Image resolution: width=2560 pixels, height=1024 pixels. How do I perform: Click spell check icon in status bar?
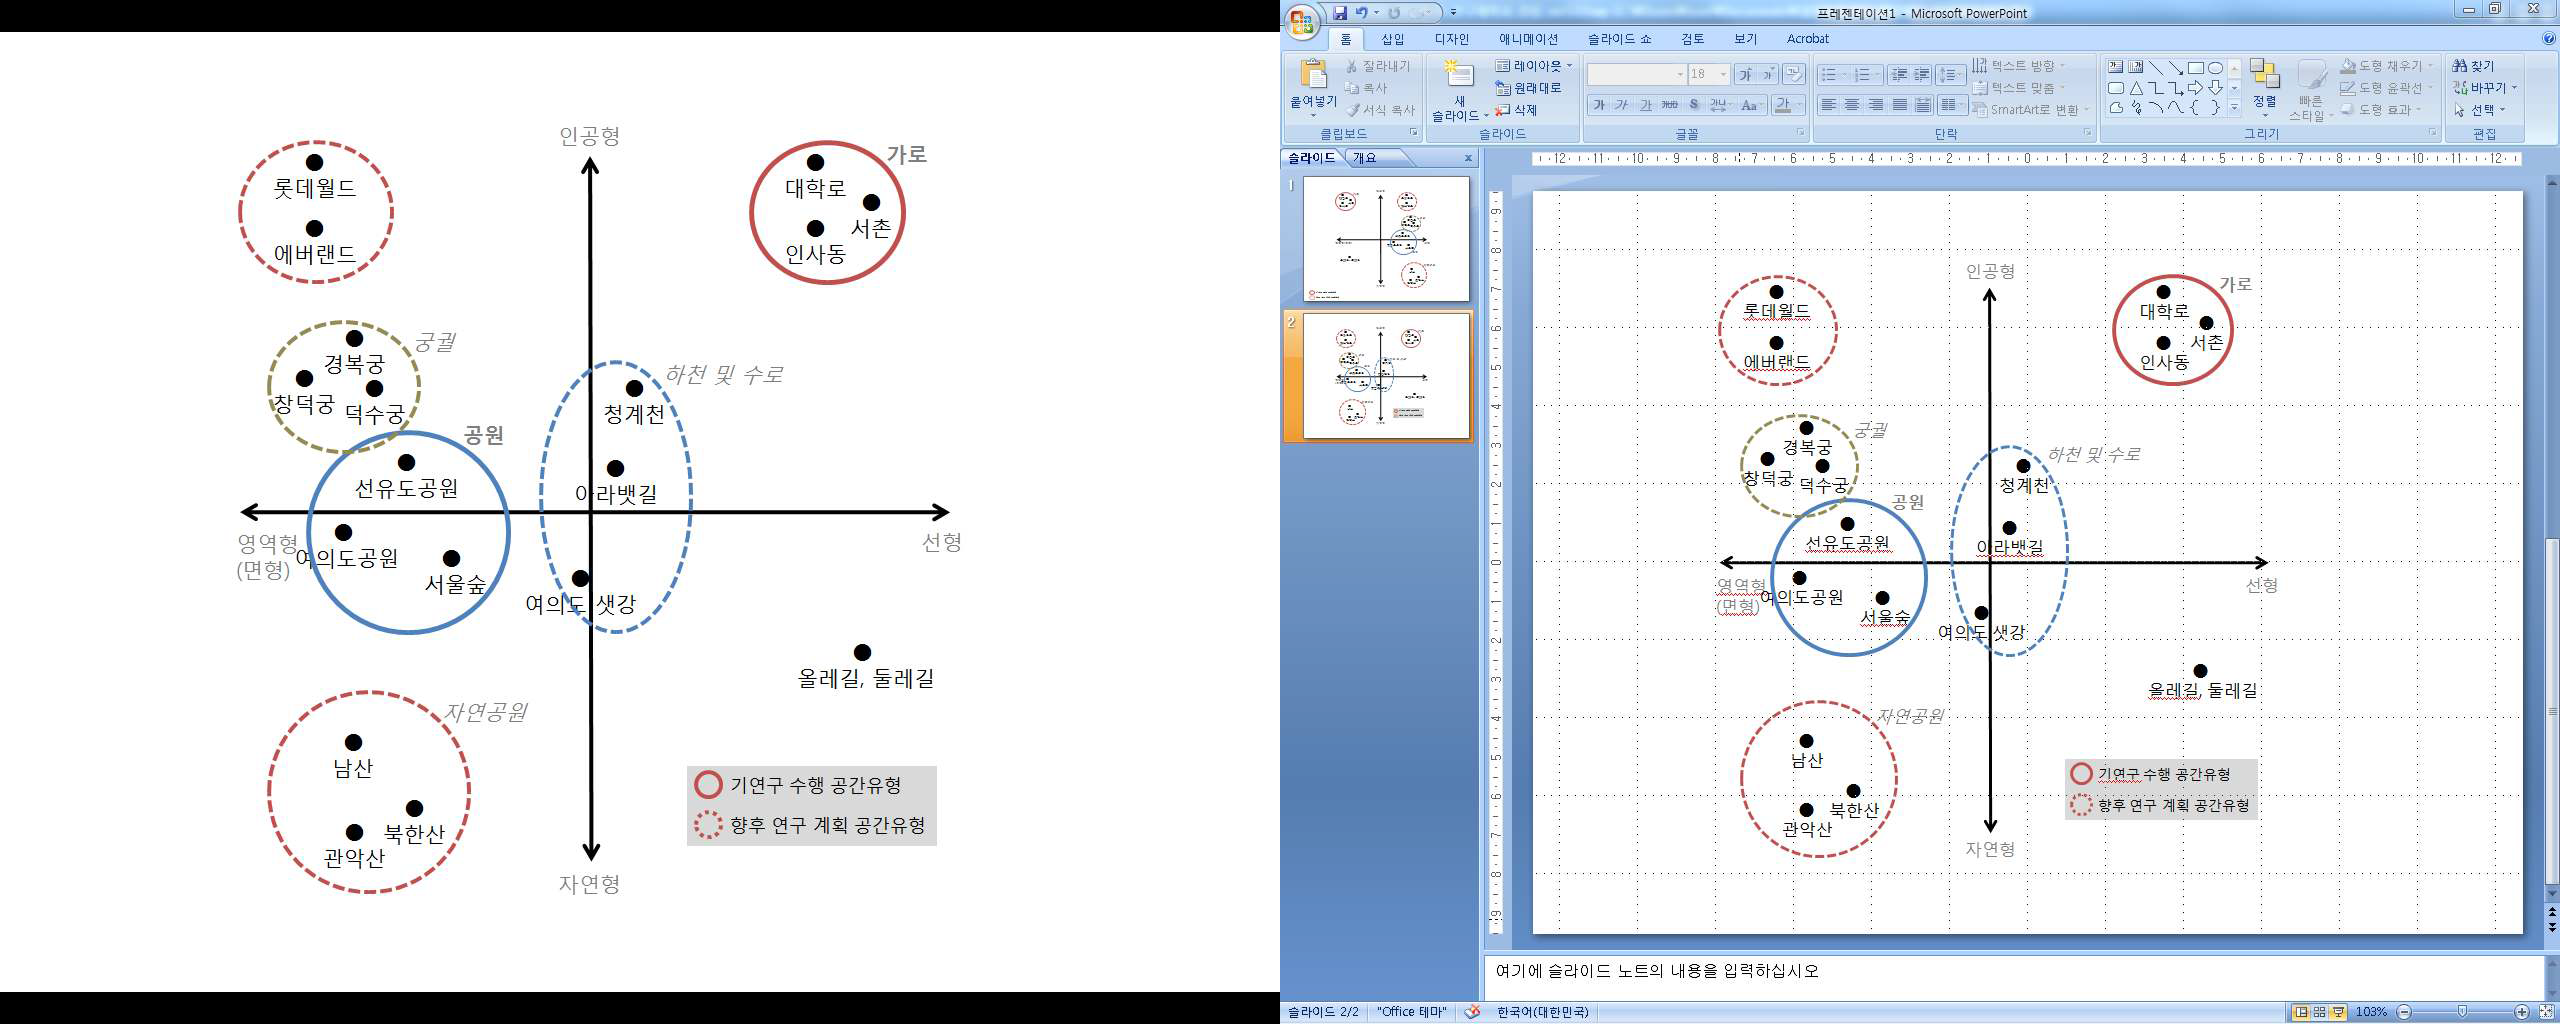point(1472,1012)
